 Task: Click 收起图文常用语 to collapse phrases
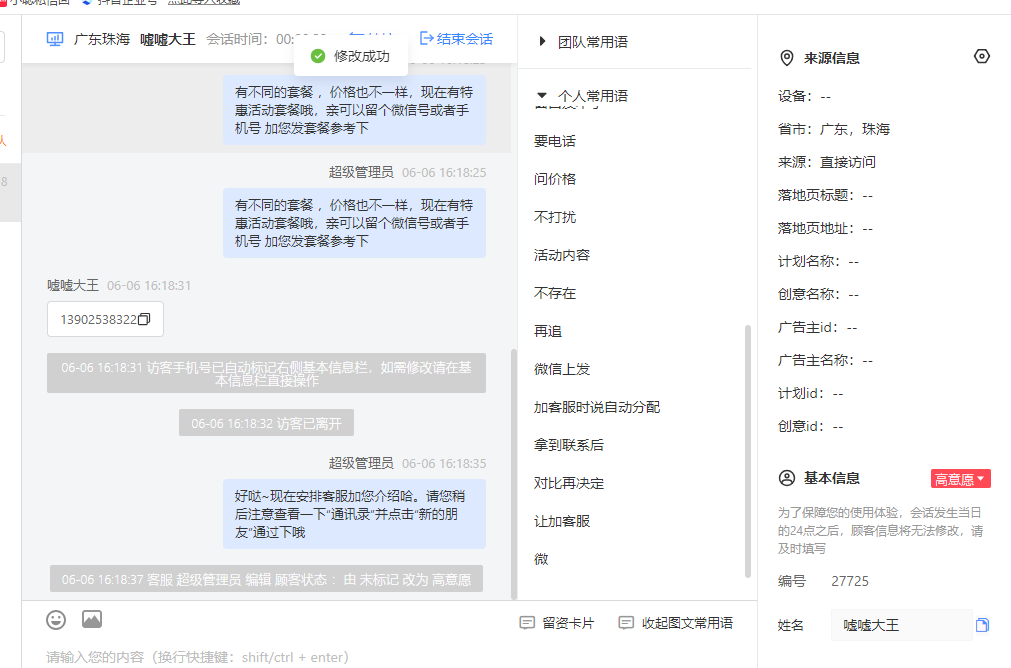point(675,623)
